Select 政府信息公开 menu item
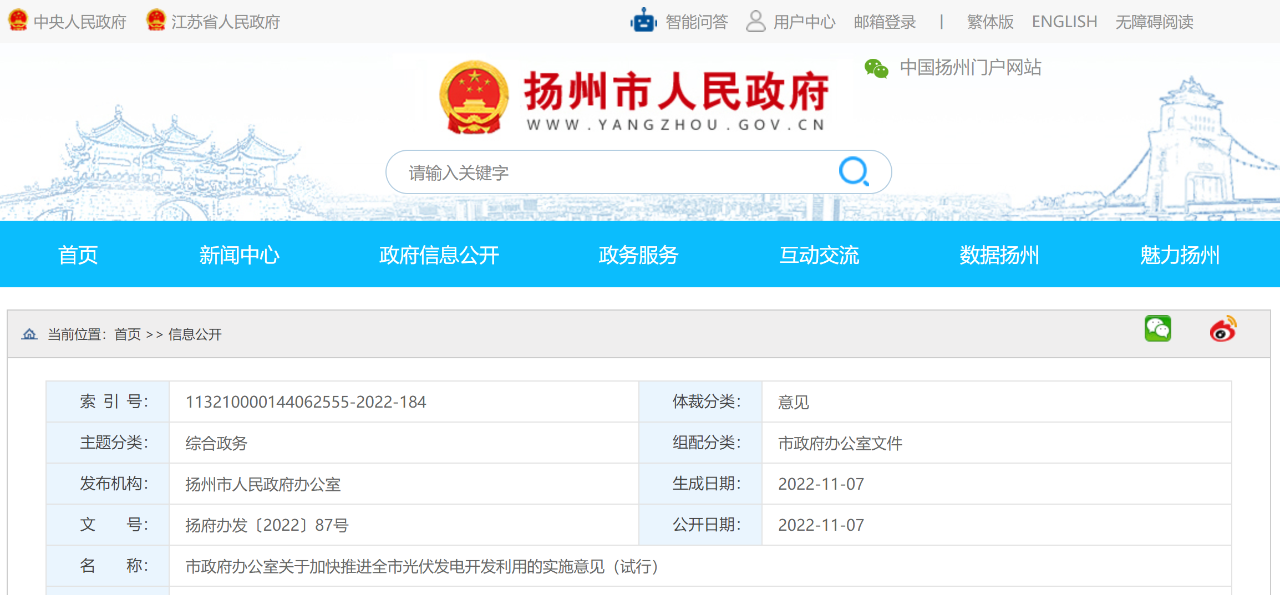This screenshot has height=595, width=1280. pyautogui.click(x=439, y=255)
